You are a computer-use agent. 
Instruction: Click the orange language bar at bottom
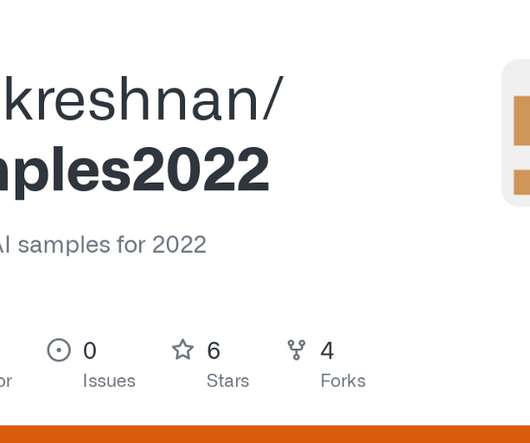click(265, 434)
